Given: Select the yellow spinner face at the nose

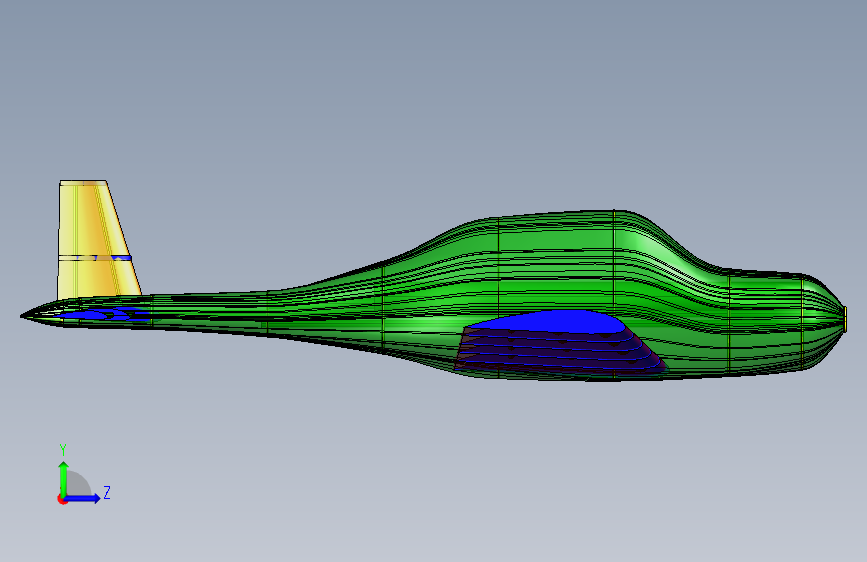Looking at the screenshot, I should tap(845, 319).
